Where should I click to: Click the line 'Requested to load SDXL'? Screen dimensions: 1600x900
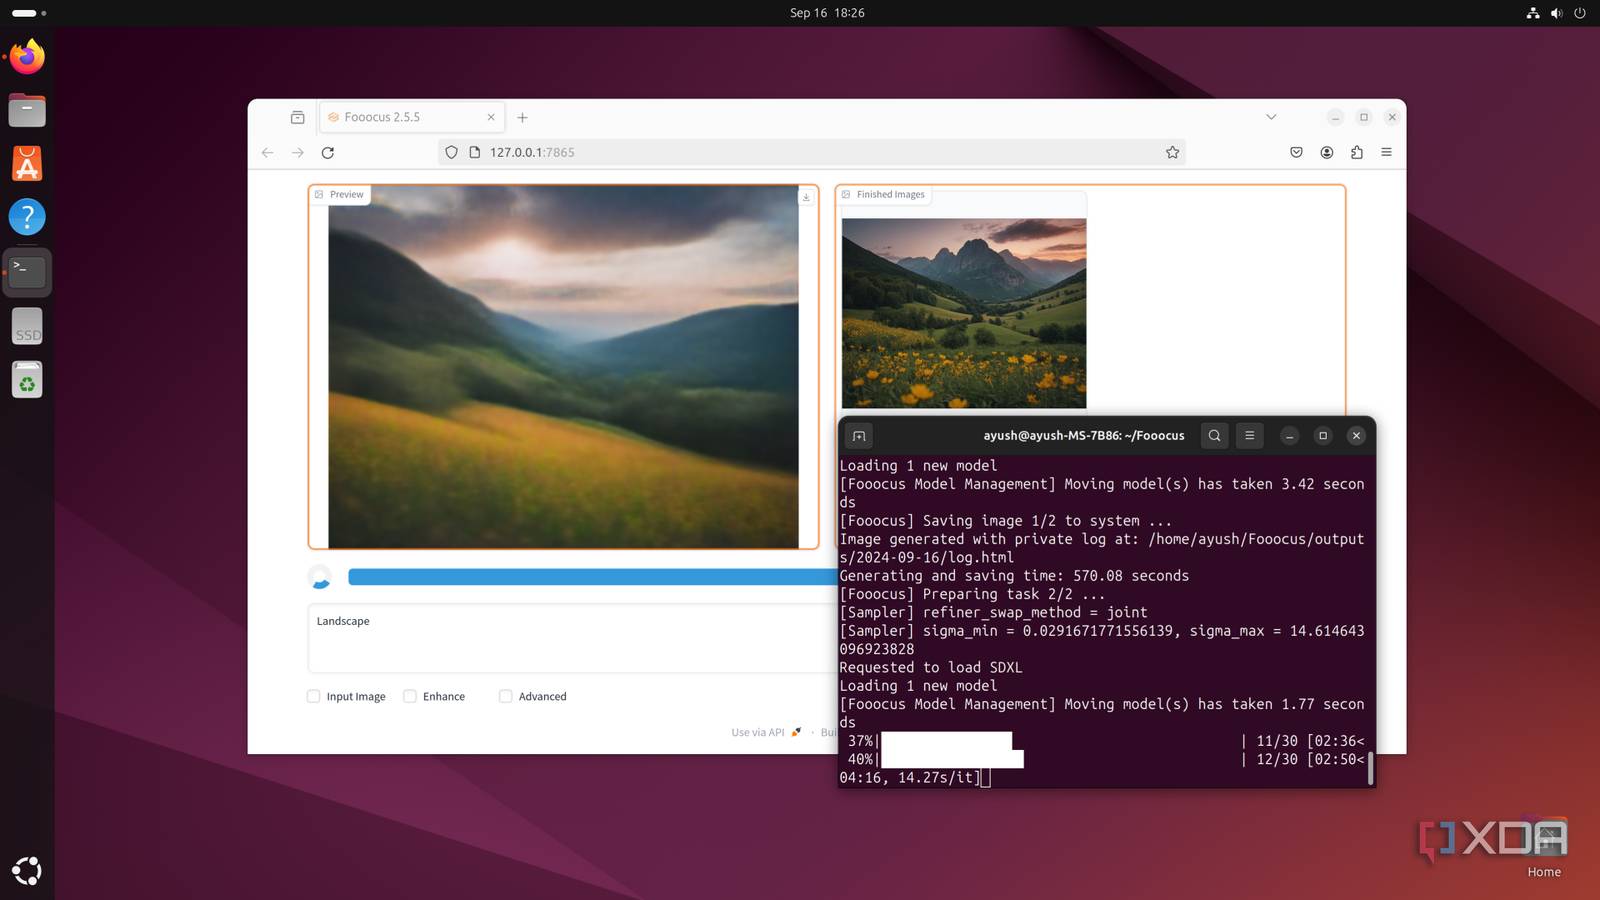(930, 668)
